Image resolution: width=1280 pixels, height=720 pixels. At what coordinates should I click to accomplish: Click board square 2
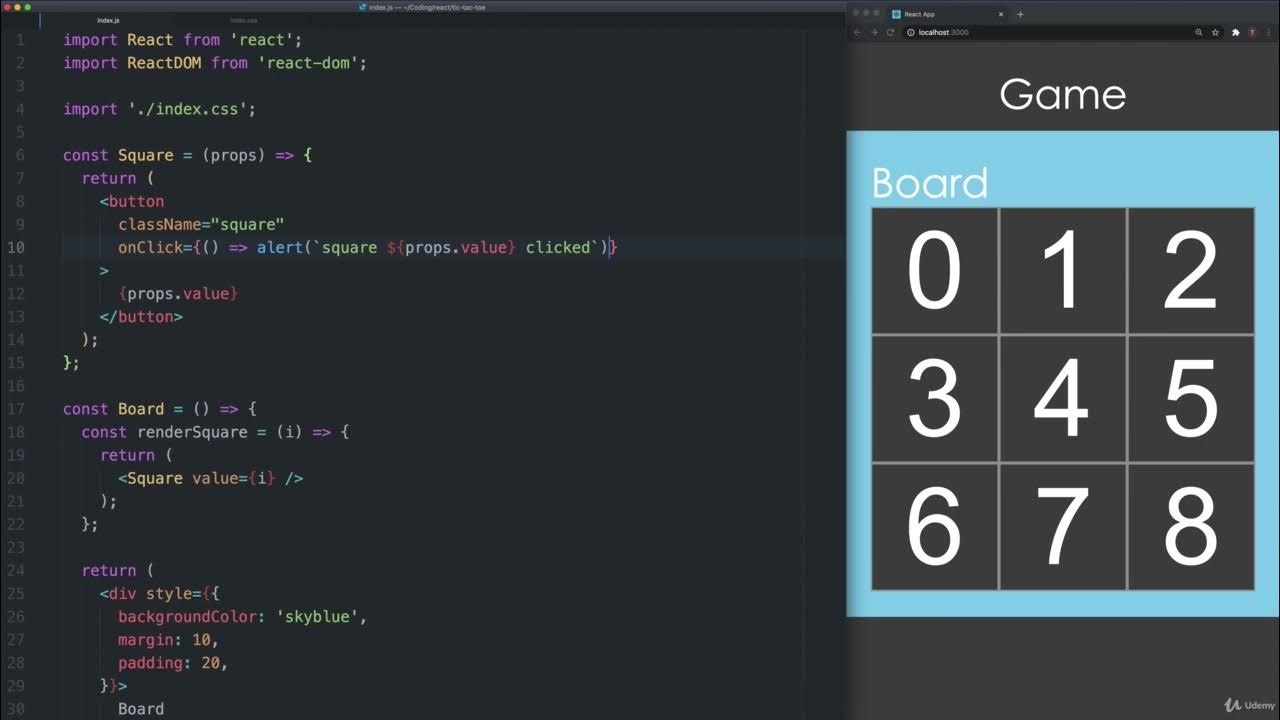(1190, 271)
